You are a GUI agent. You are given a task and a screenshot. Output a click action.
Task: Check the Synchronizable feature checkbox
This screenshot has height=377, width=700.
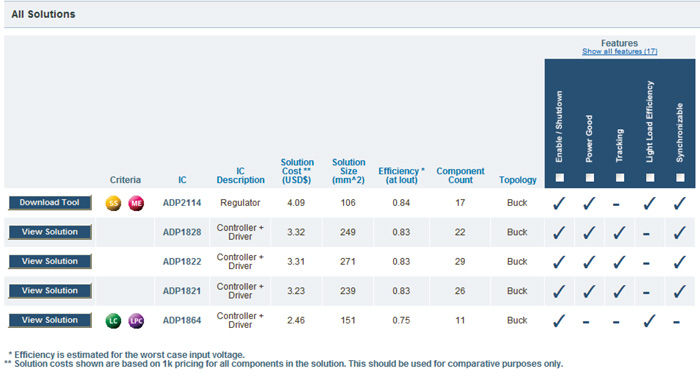(x=680, y=178)
